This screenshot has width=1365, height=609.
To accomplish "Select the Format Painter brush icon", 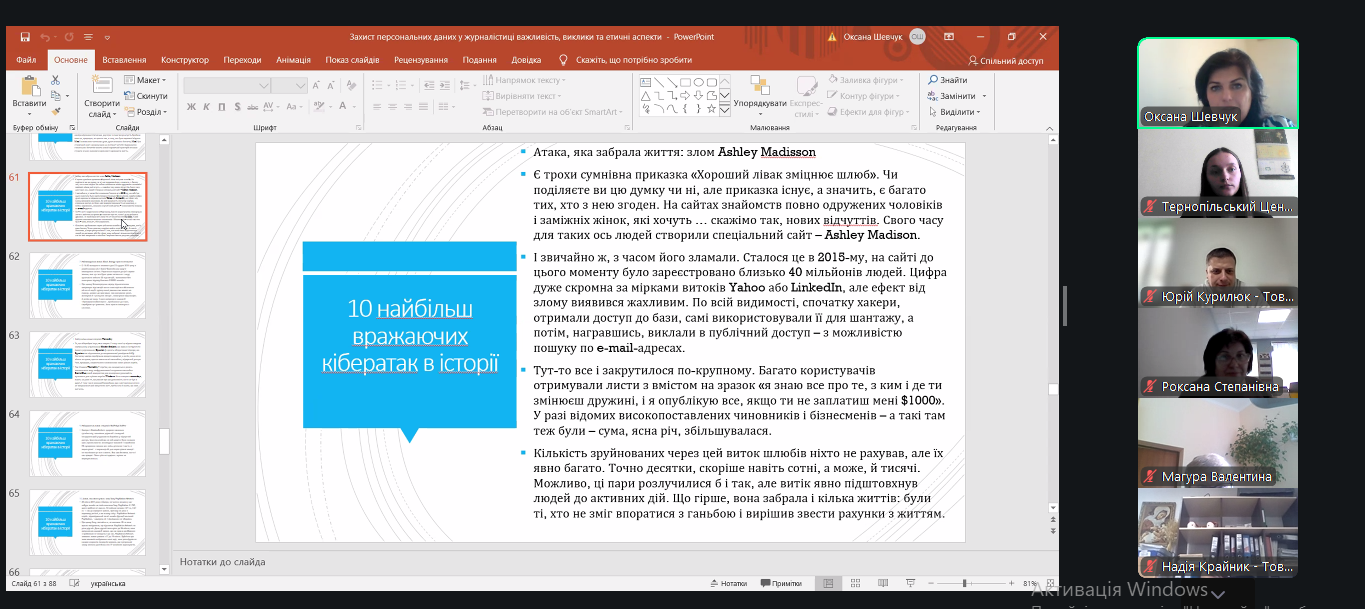I will (57, 111).
